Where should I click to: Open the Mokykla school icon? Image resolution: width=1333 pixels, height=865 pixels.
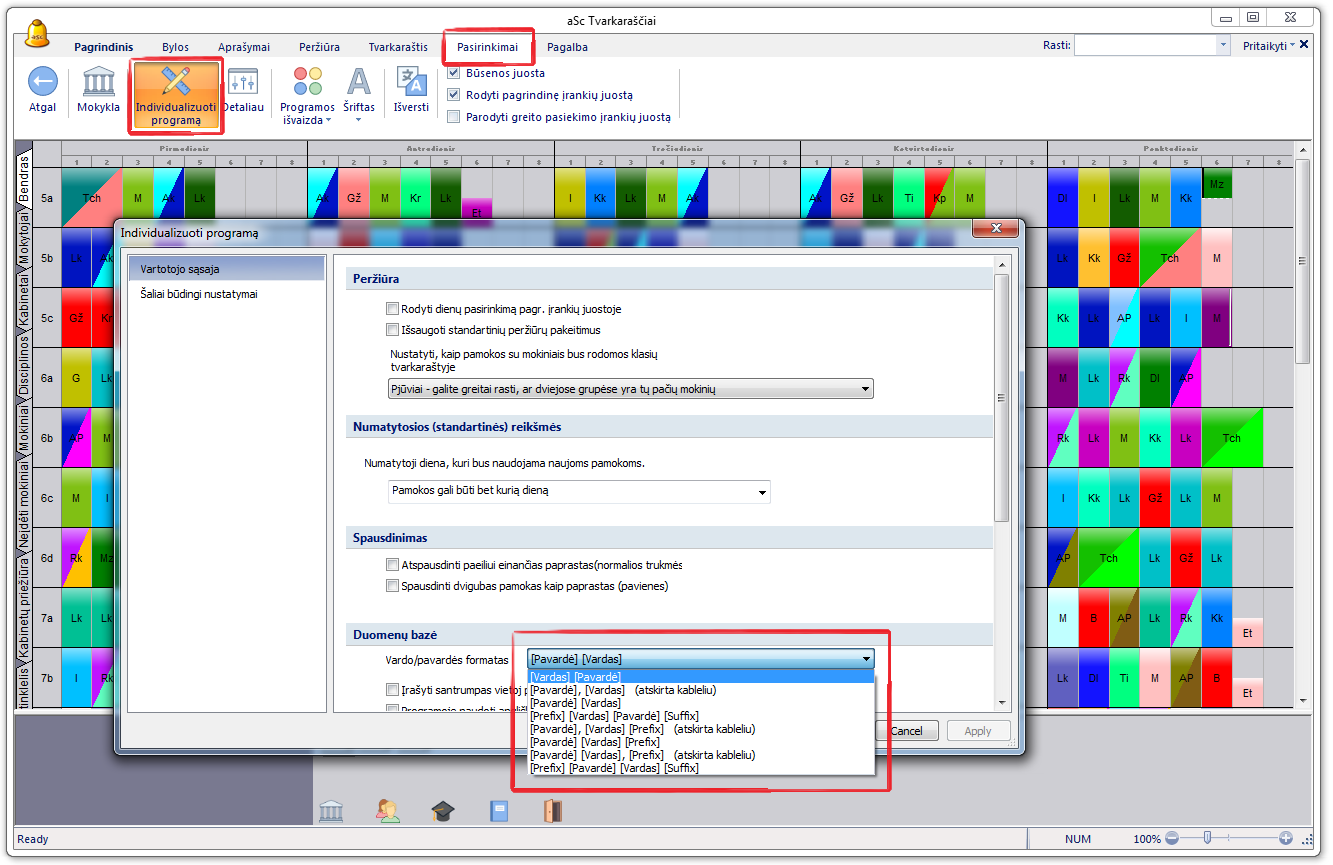(x=98, y=82)
